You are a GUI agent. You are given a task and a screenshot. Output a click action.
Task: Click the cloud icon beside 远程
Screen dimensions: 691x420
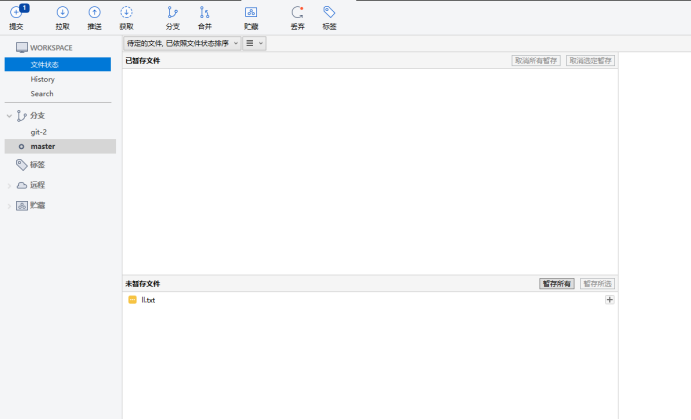click(22, 185)
